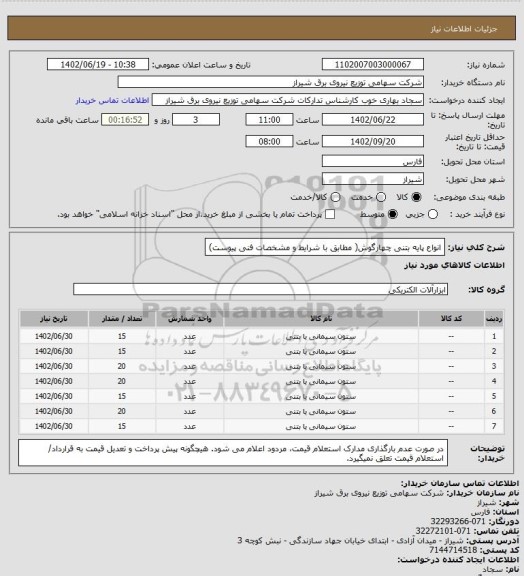Select row 4 date 1402/06/30
524x576 pixels.
(x=54, y=382)
